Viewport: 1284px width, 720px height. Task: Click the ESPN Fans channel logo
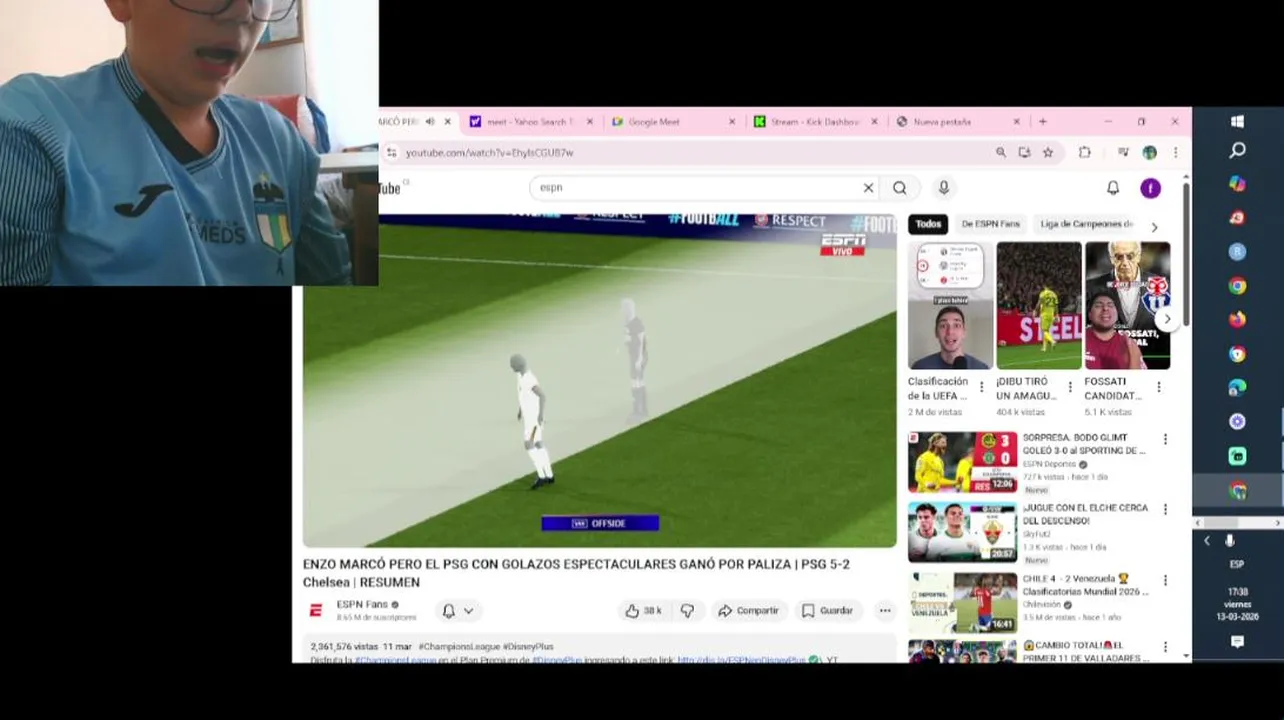pos(316,610)
